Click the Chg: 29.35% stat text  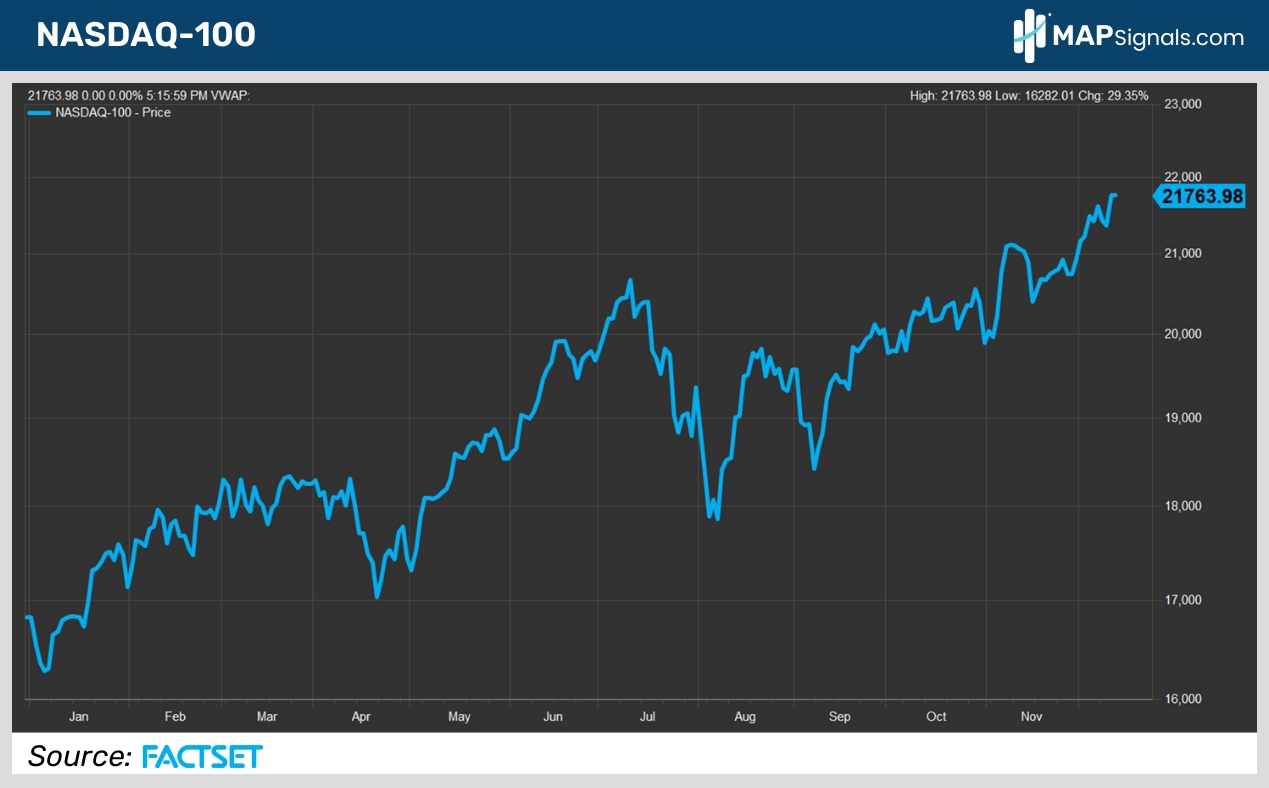click(1115, 96)
